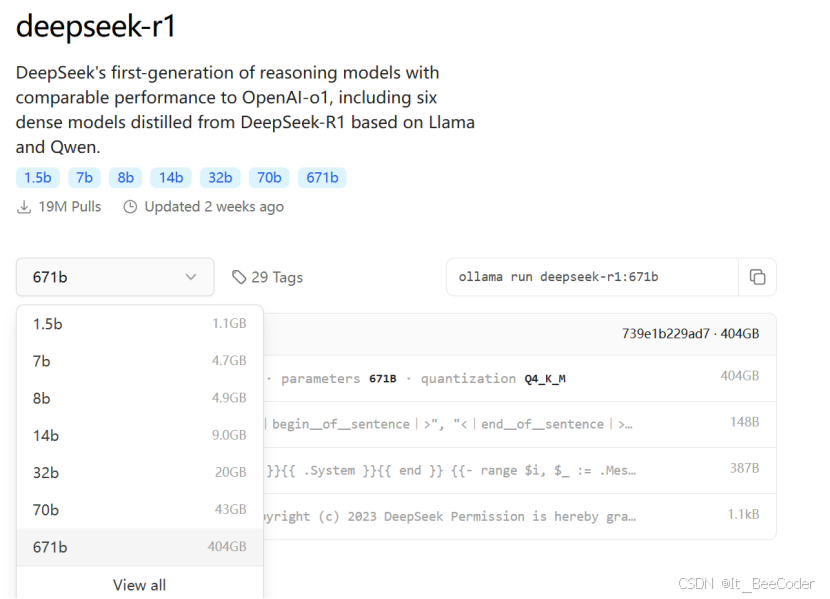
Task: Pick 70b 43GB from the list
Action: pos(140,509)
